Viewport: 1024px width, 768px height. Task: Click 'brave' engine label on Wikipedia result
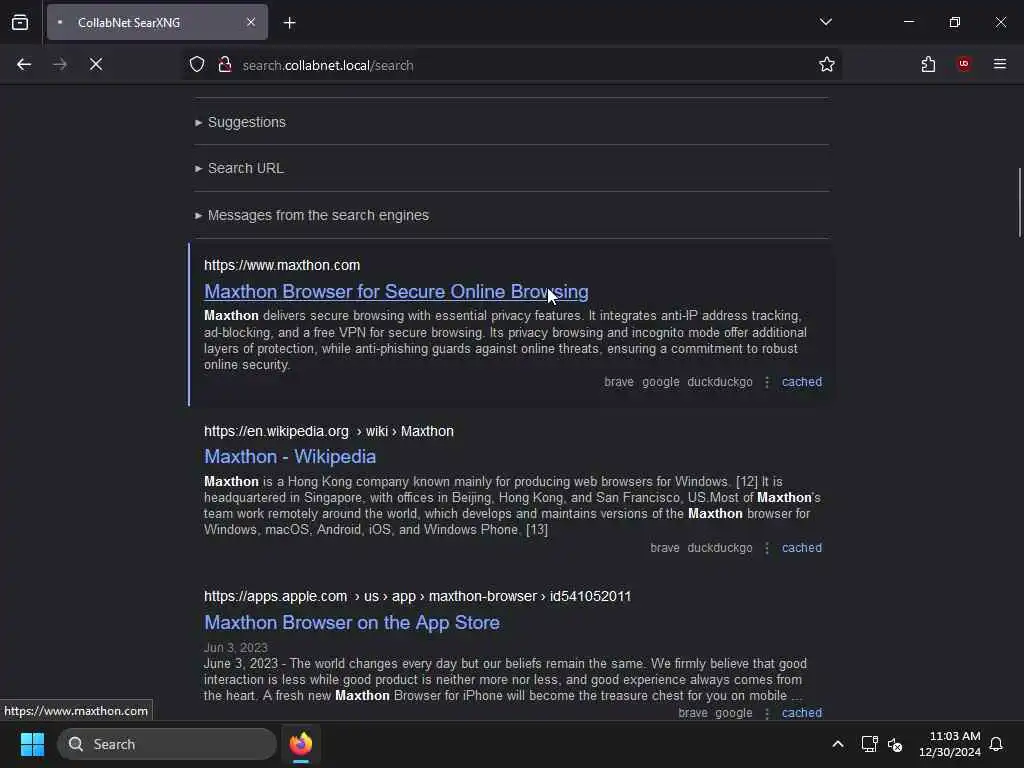tap(665, 548)
